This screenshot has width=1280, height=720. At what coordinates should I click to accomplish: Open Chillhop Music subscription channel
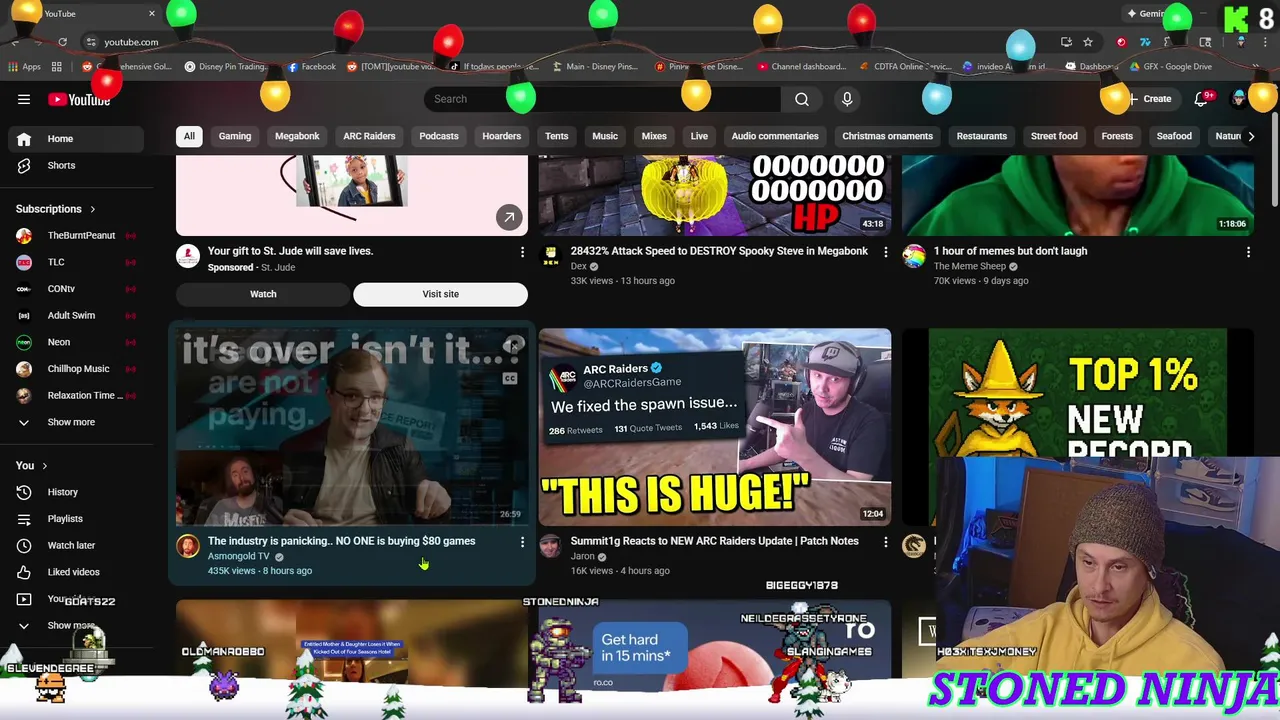pyautogui.click(x=76, y=369)
